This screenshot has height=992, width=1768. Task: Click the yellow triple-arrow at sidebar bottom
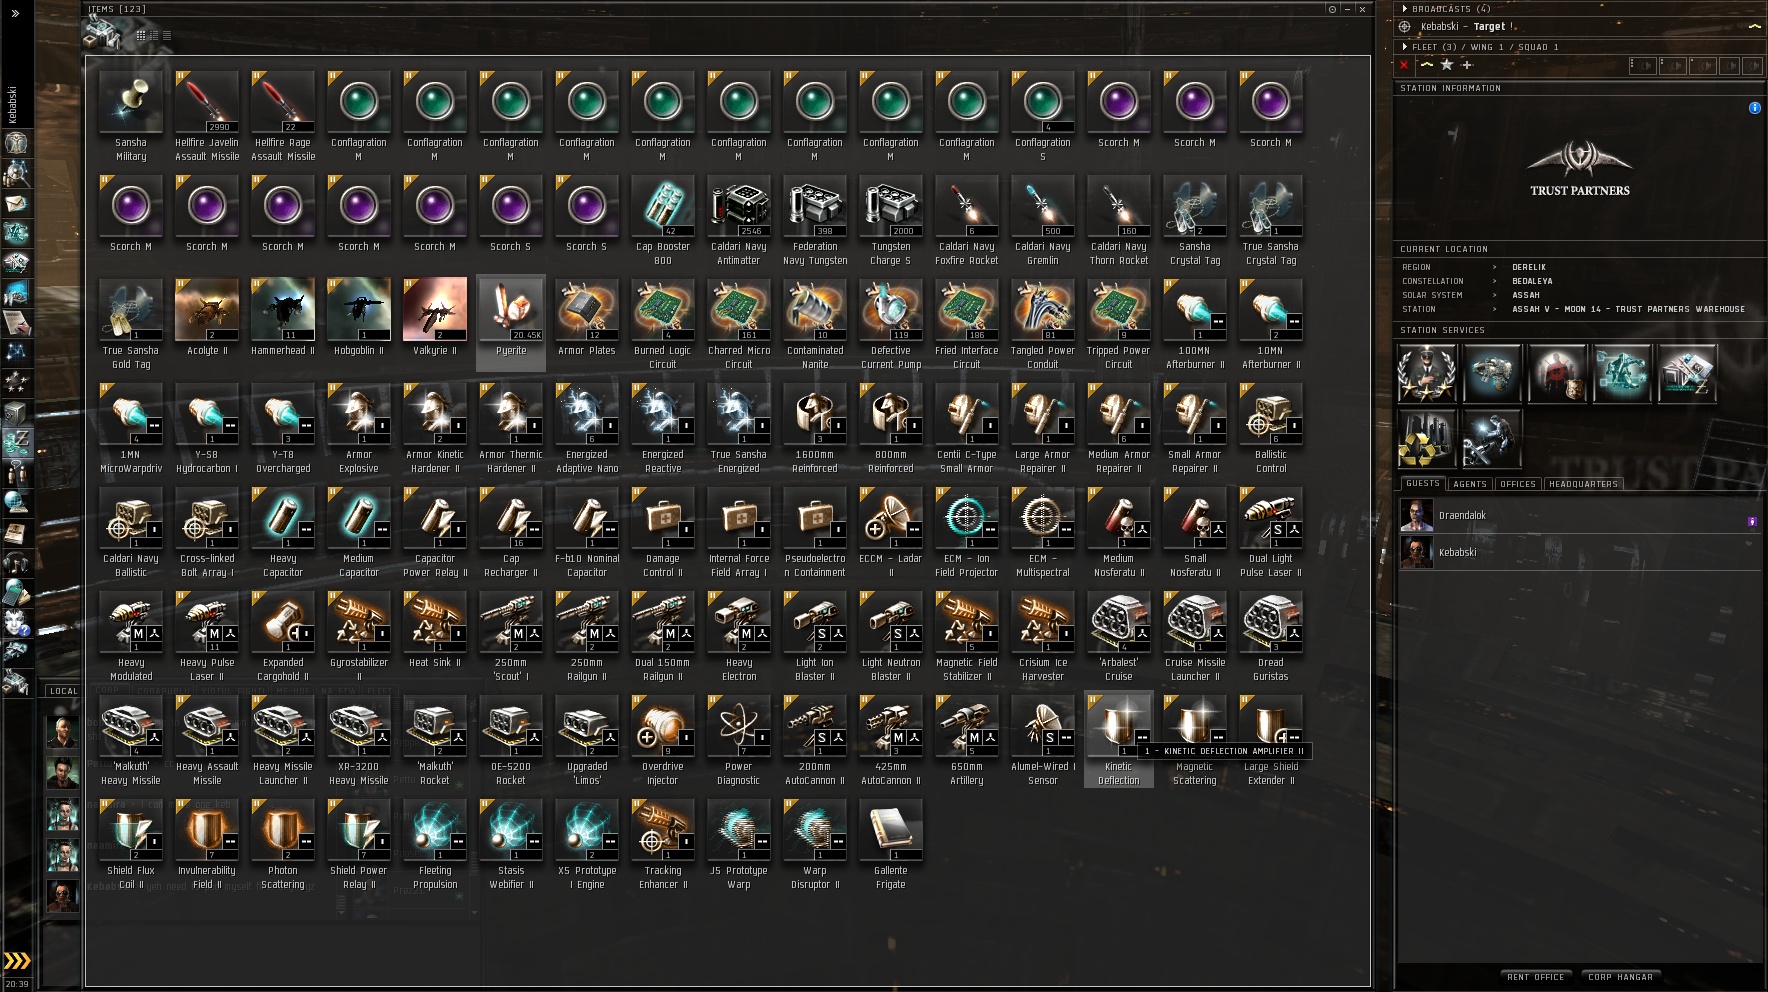(17, 961)
